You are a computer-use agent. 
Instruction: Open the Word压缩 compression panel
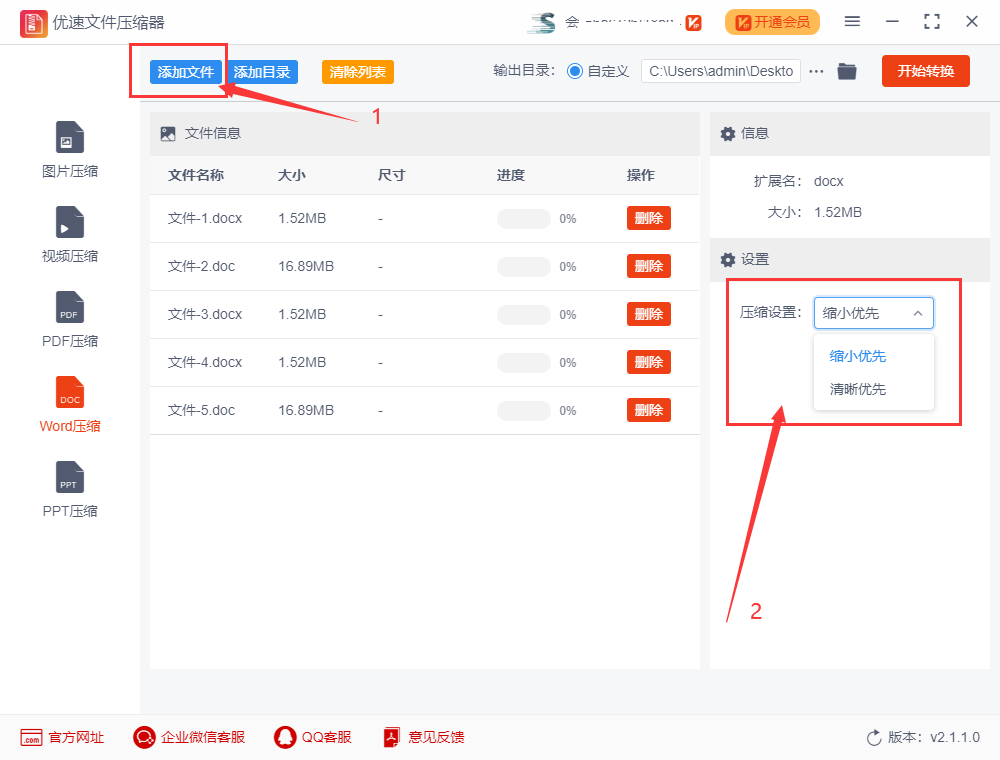point(69,403)
